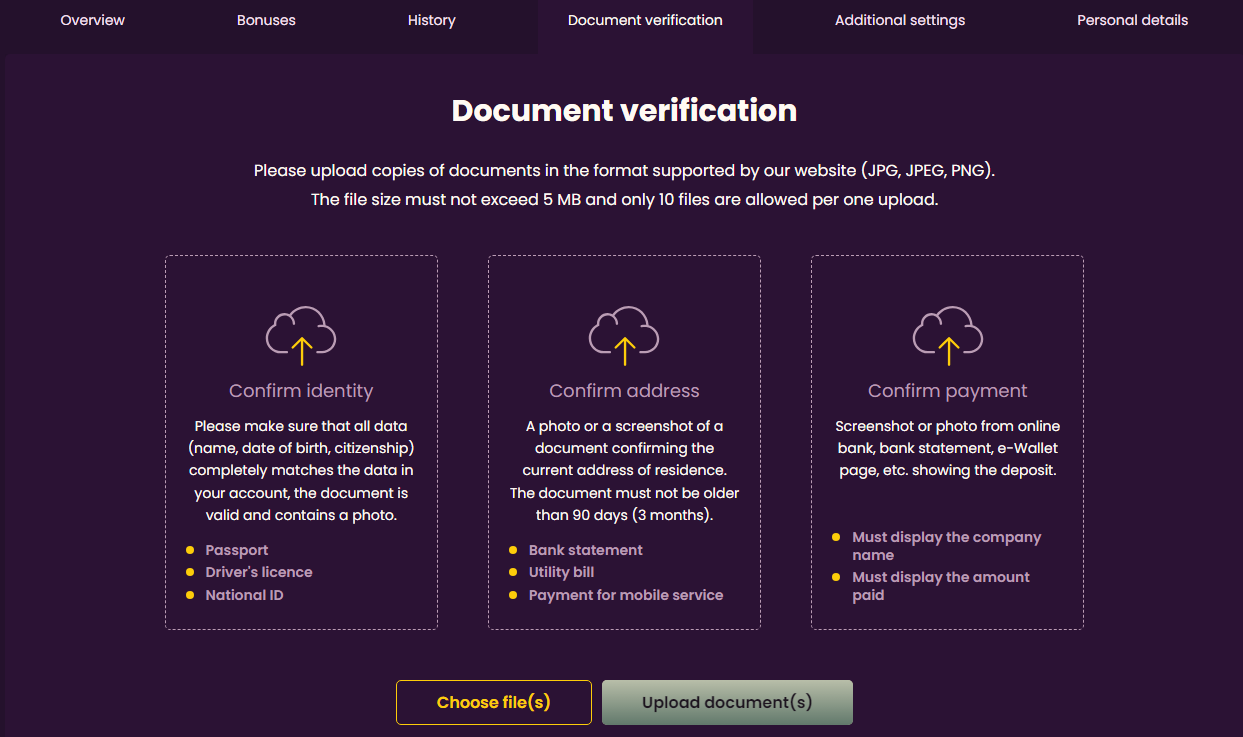The height and width of the screenshot is (737, 1243).
Task: Select the Document verification tab
Action: [645, 20]
